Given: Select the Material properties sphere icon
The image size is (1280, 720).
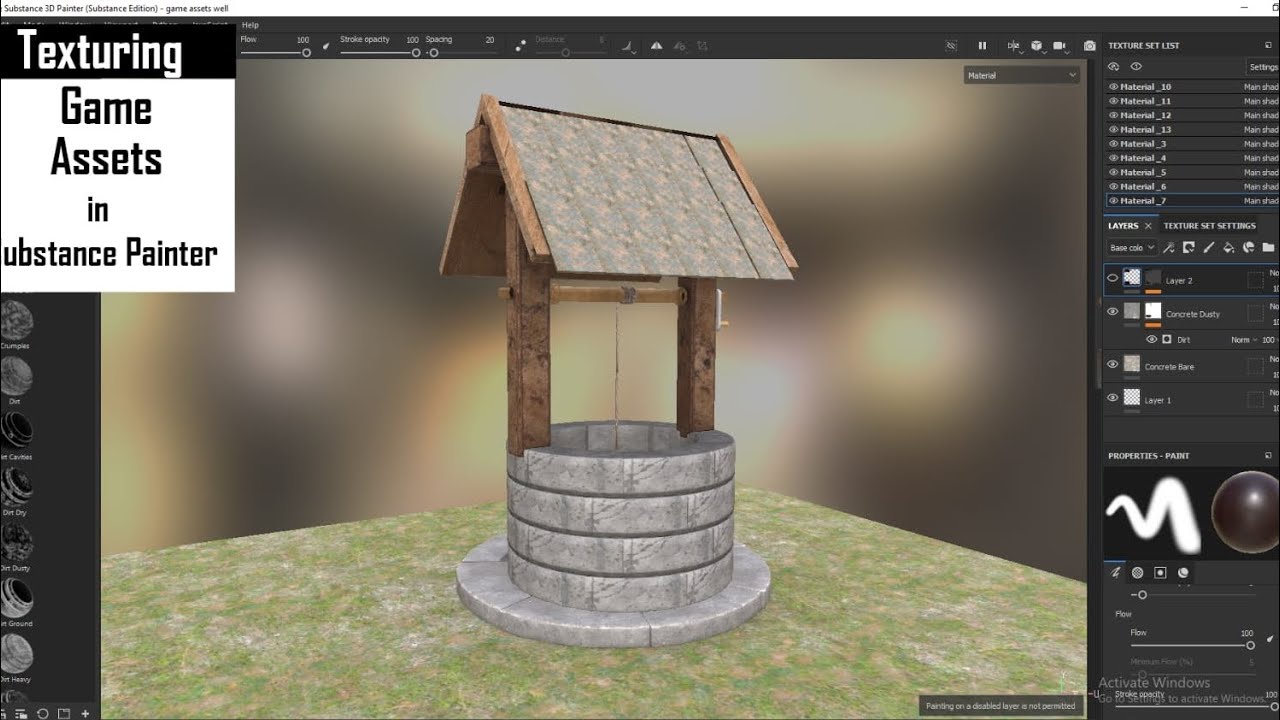Looking at the screenshot, I should coord(1183,573).
